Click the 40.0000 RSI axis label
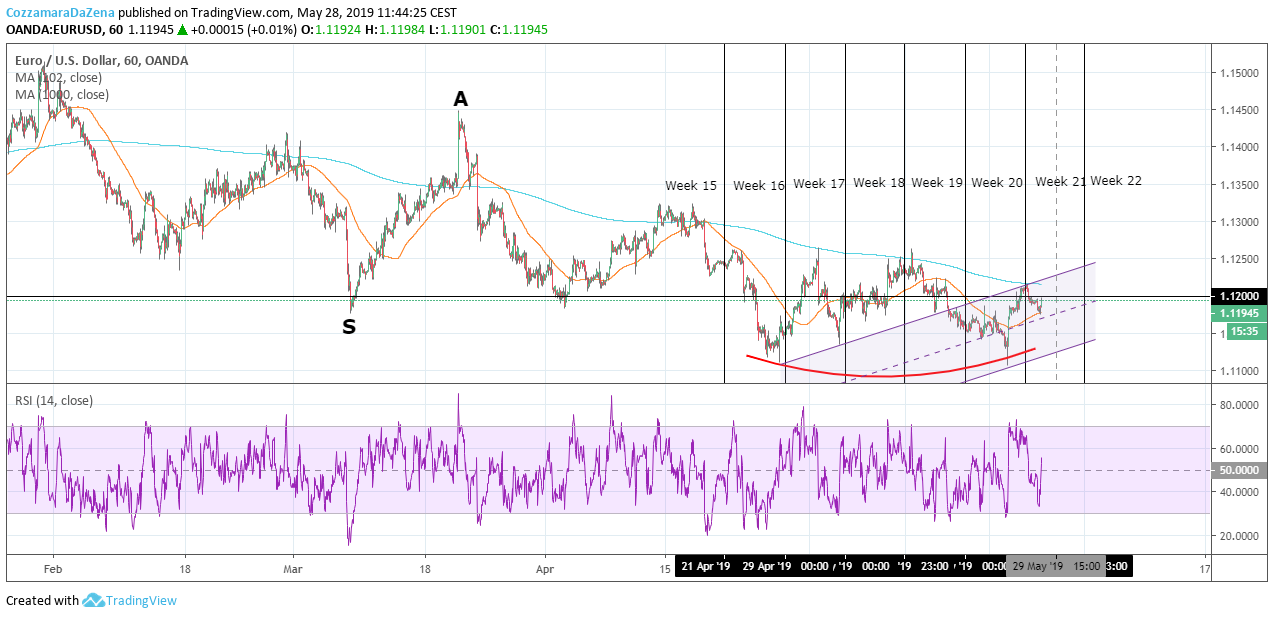The image size is (1274, 618). pos(1238,492)
